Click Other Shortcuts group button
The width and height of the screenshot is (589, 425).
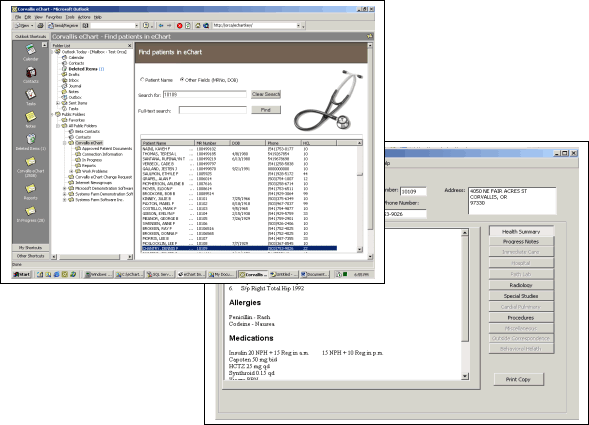click(30, 256)
